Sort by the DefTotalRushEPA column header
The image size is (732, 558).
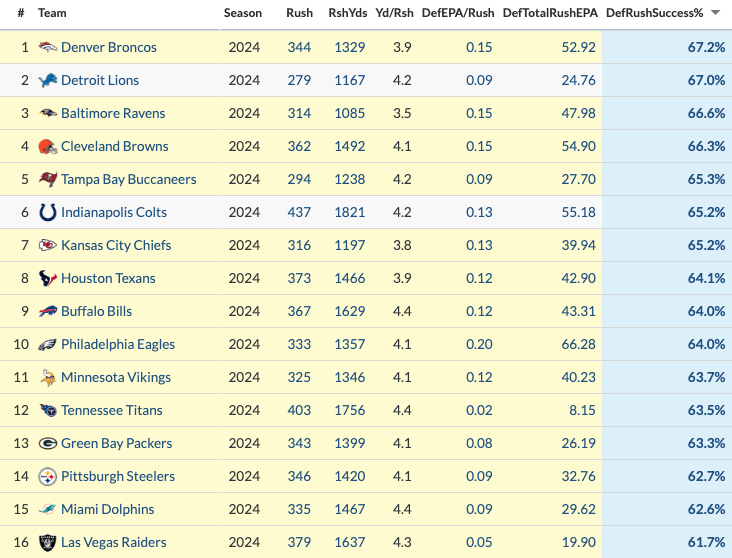click(x=550, y=13)
